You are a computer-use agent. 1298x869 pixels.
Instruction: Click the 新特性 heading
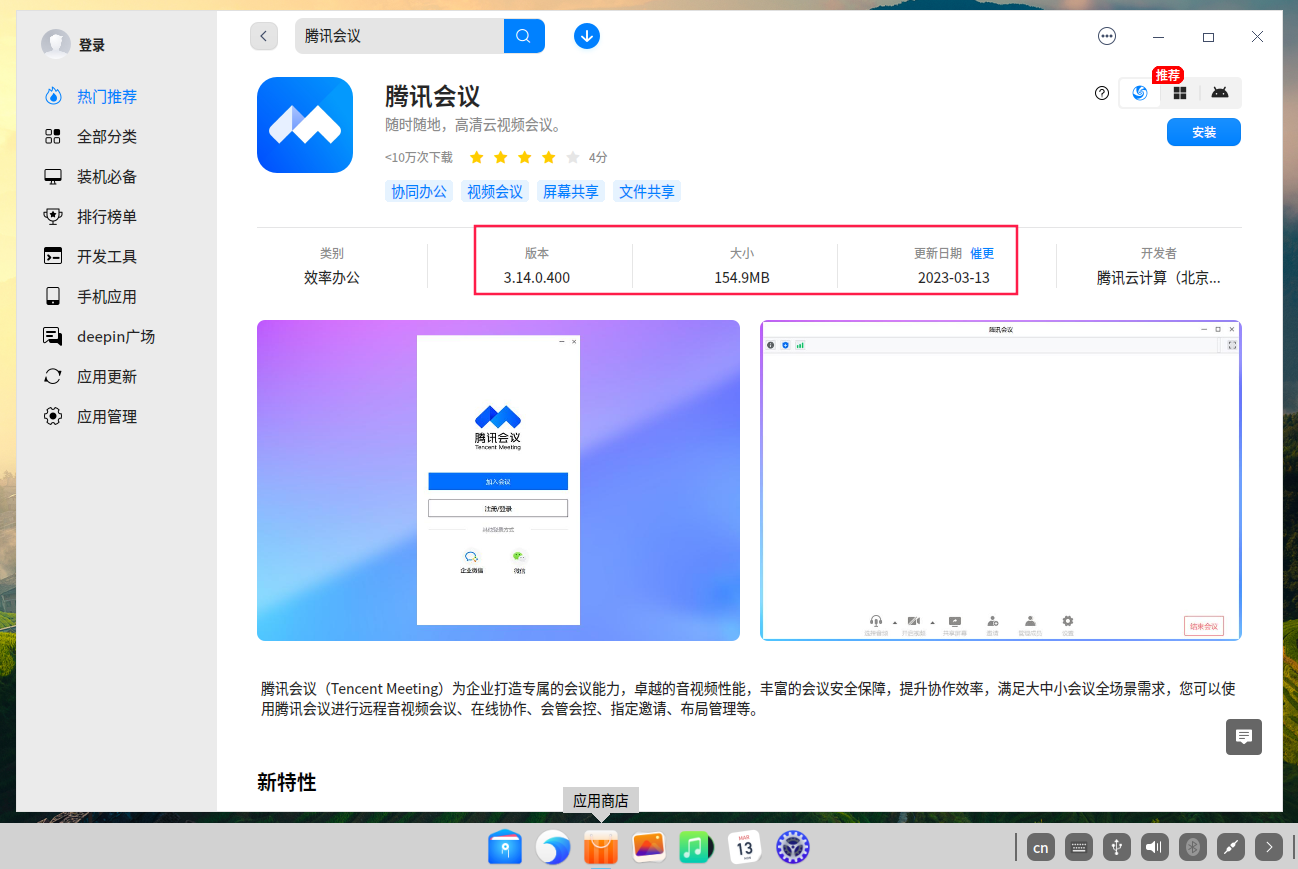[x=287, y=782]
